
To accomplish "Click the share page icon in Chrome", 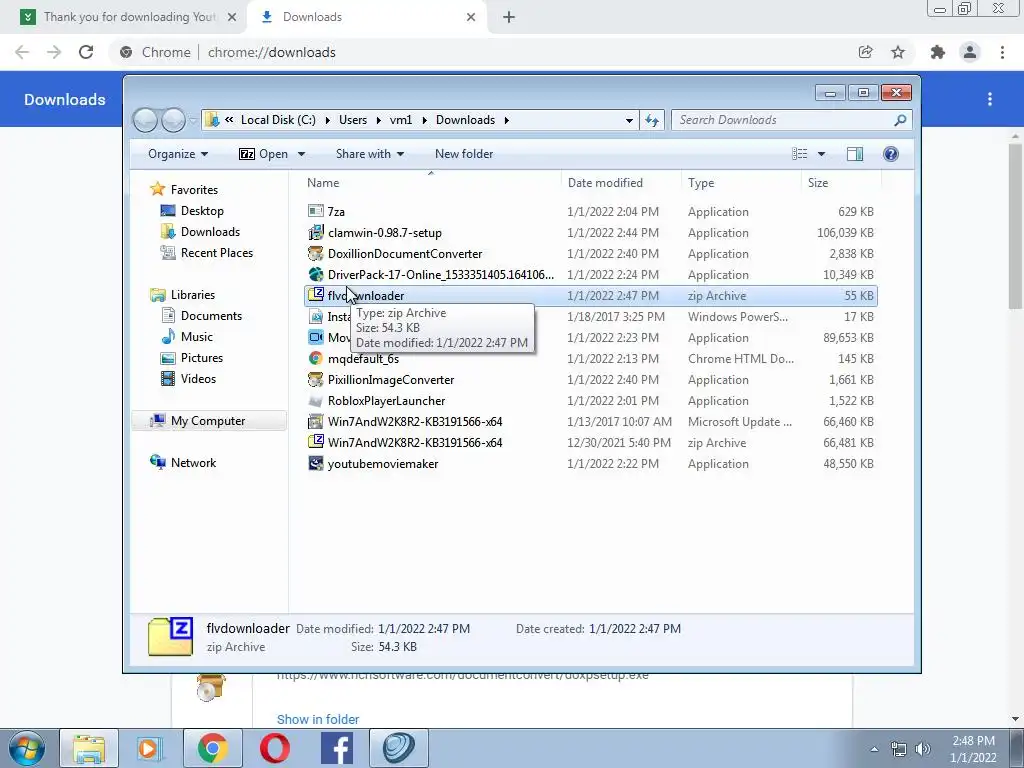I will 865,52.
